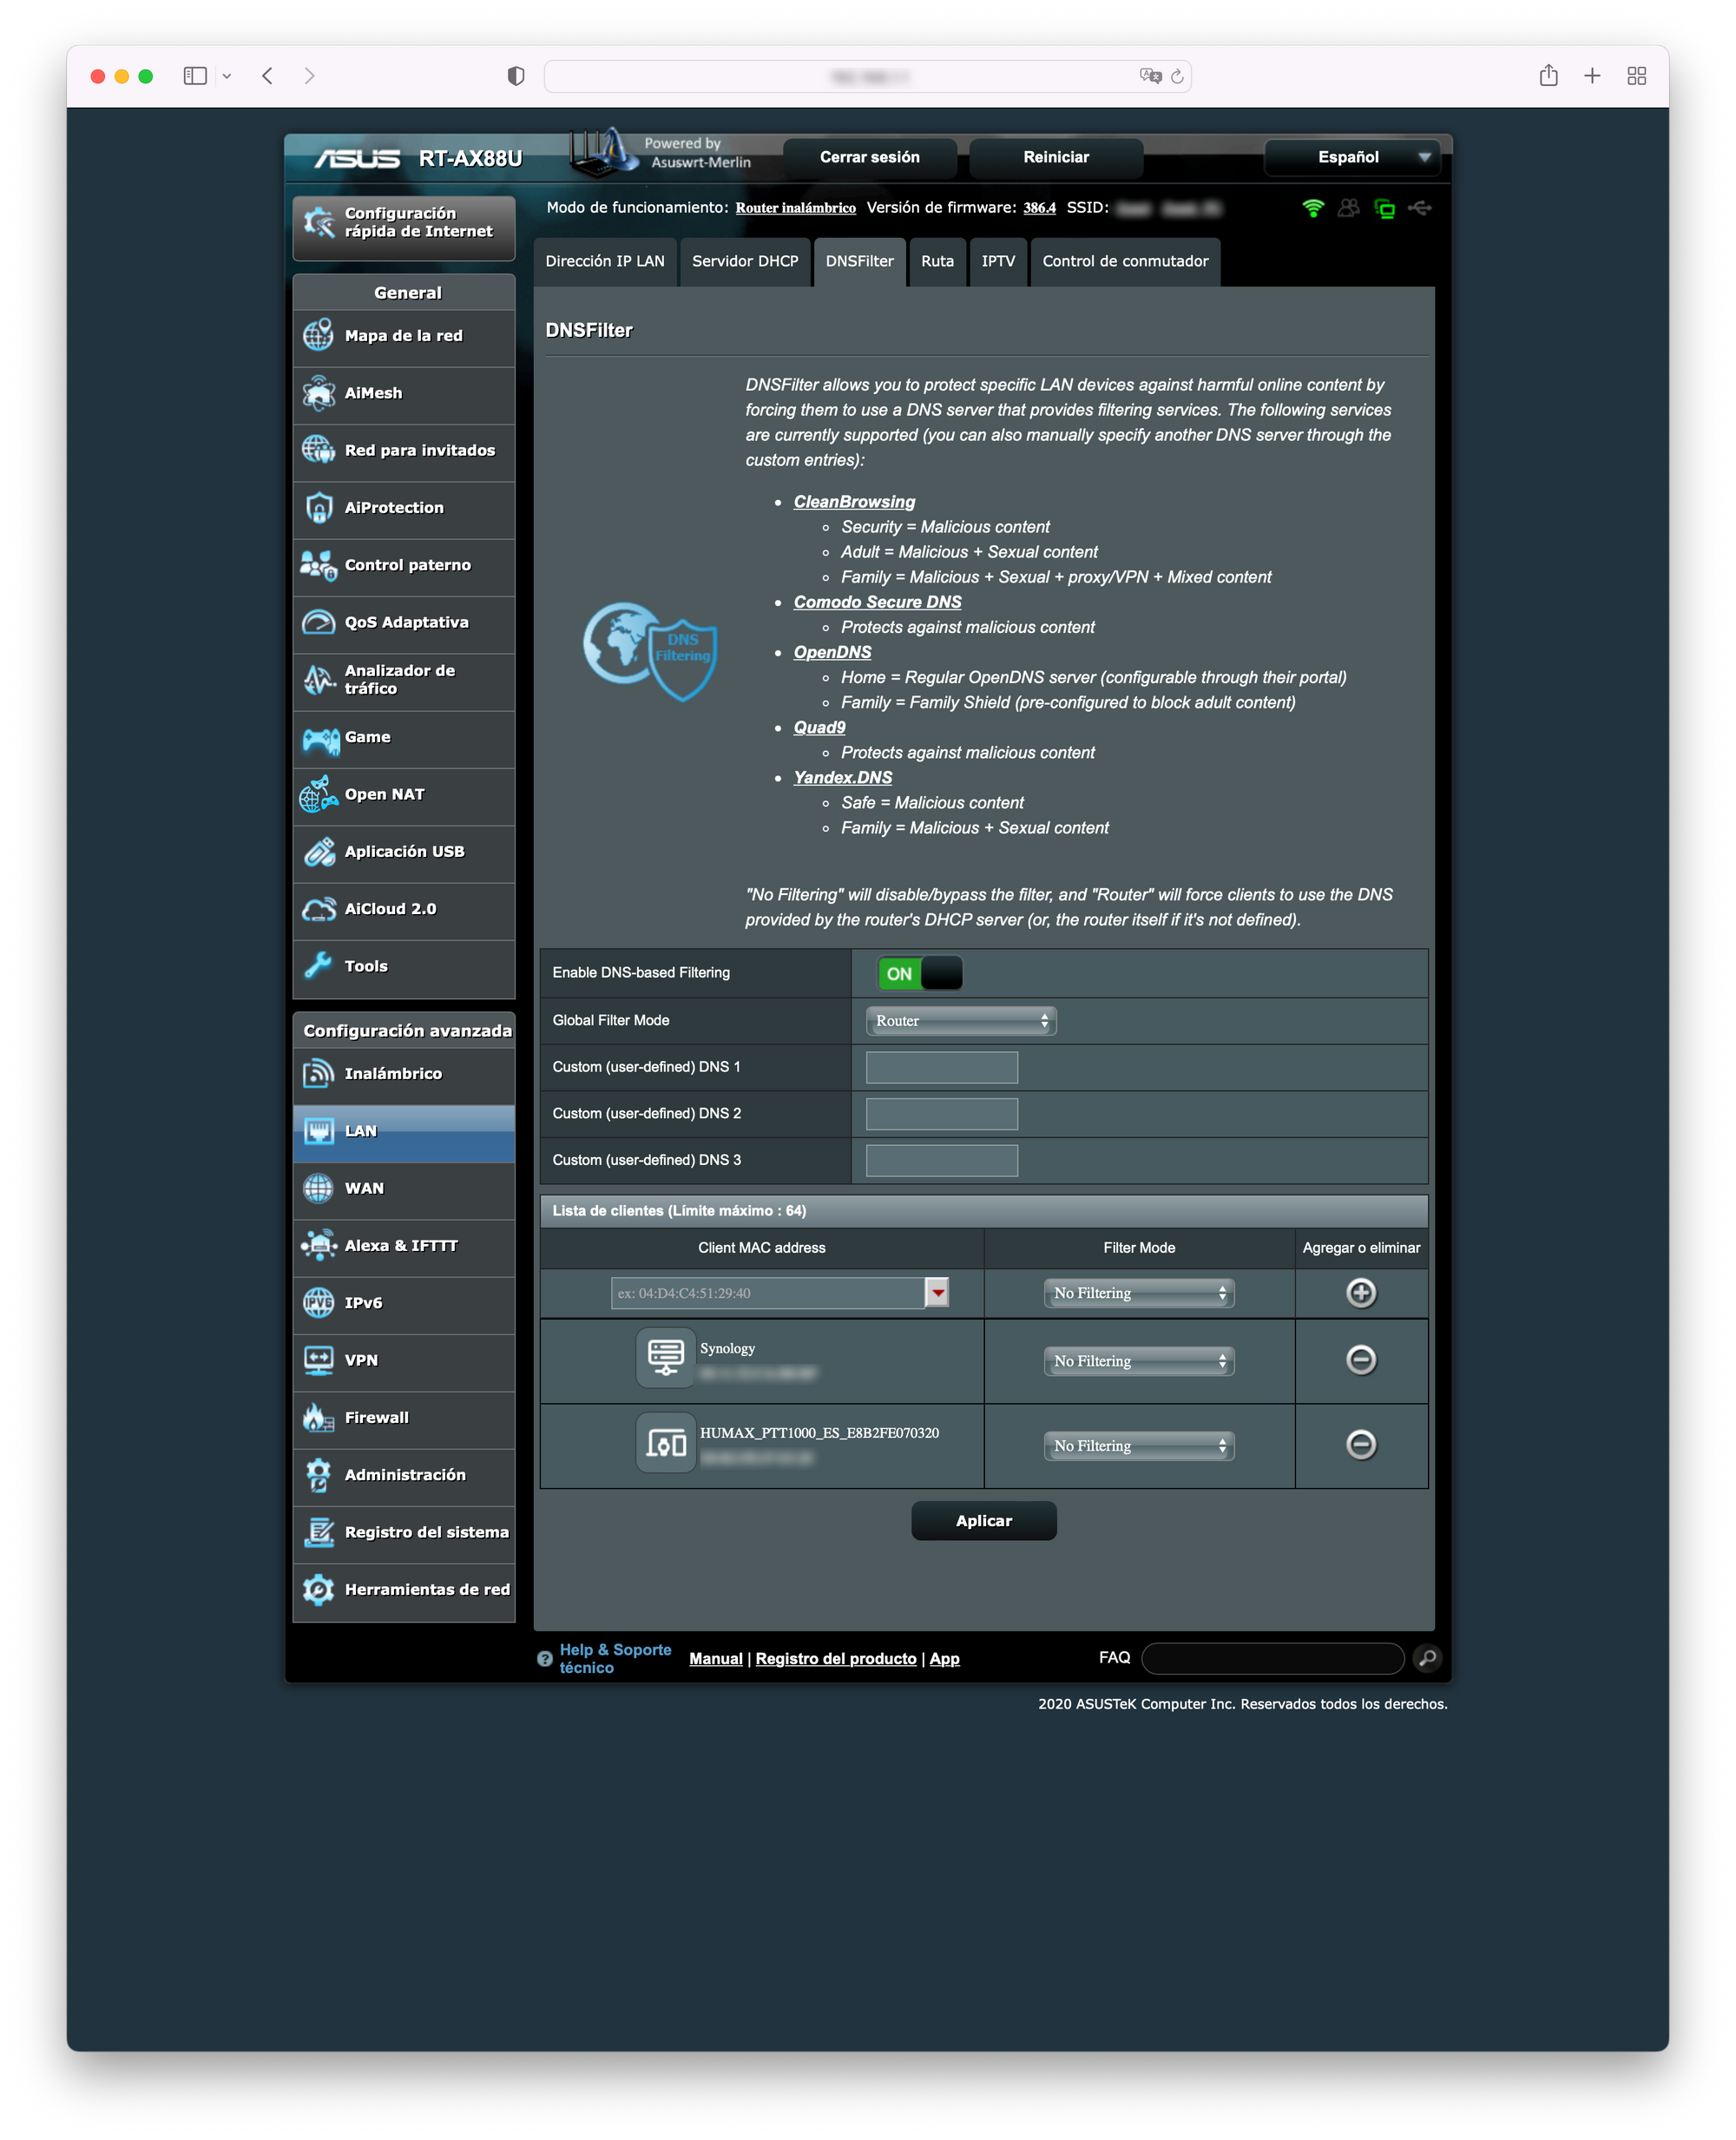The height and width of the screenshot is (2140, 1736).
Task: Add new client with plus icon
Action: [x=1361, y=1293]
